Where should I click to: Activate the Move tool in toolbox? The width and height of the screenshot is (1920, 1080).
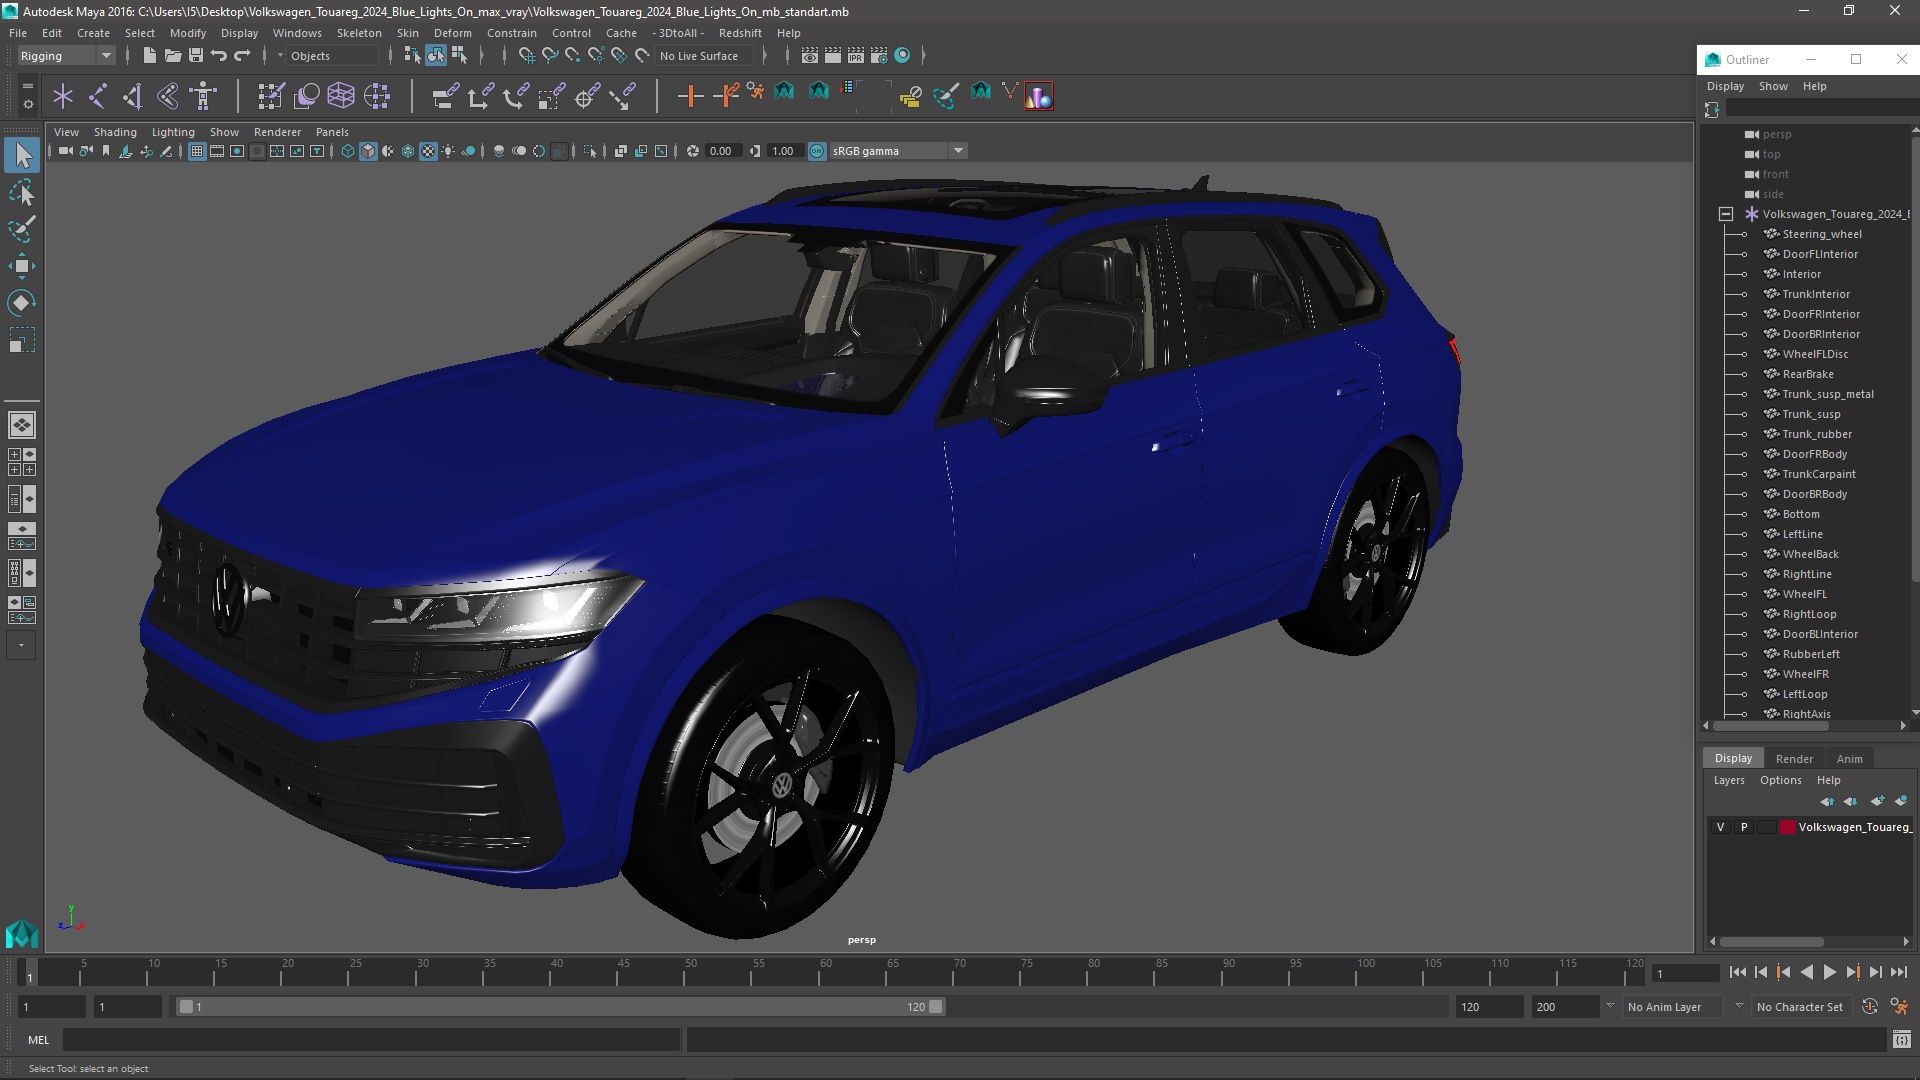coord(22,266)
